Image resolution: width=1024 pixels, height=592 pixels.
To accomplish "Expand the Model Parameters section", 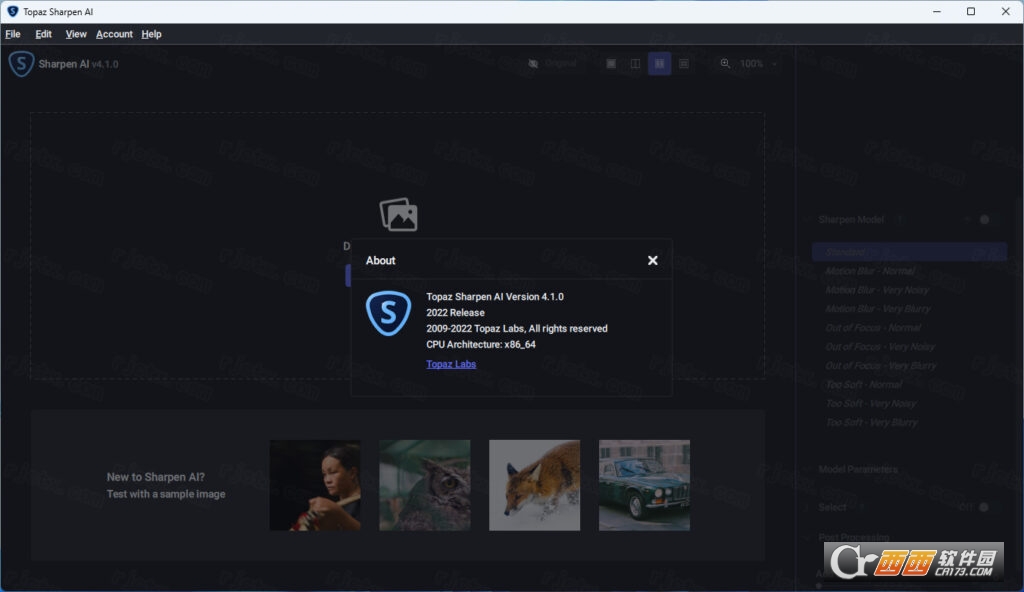I will 857,469.
